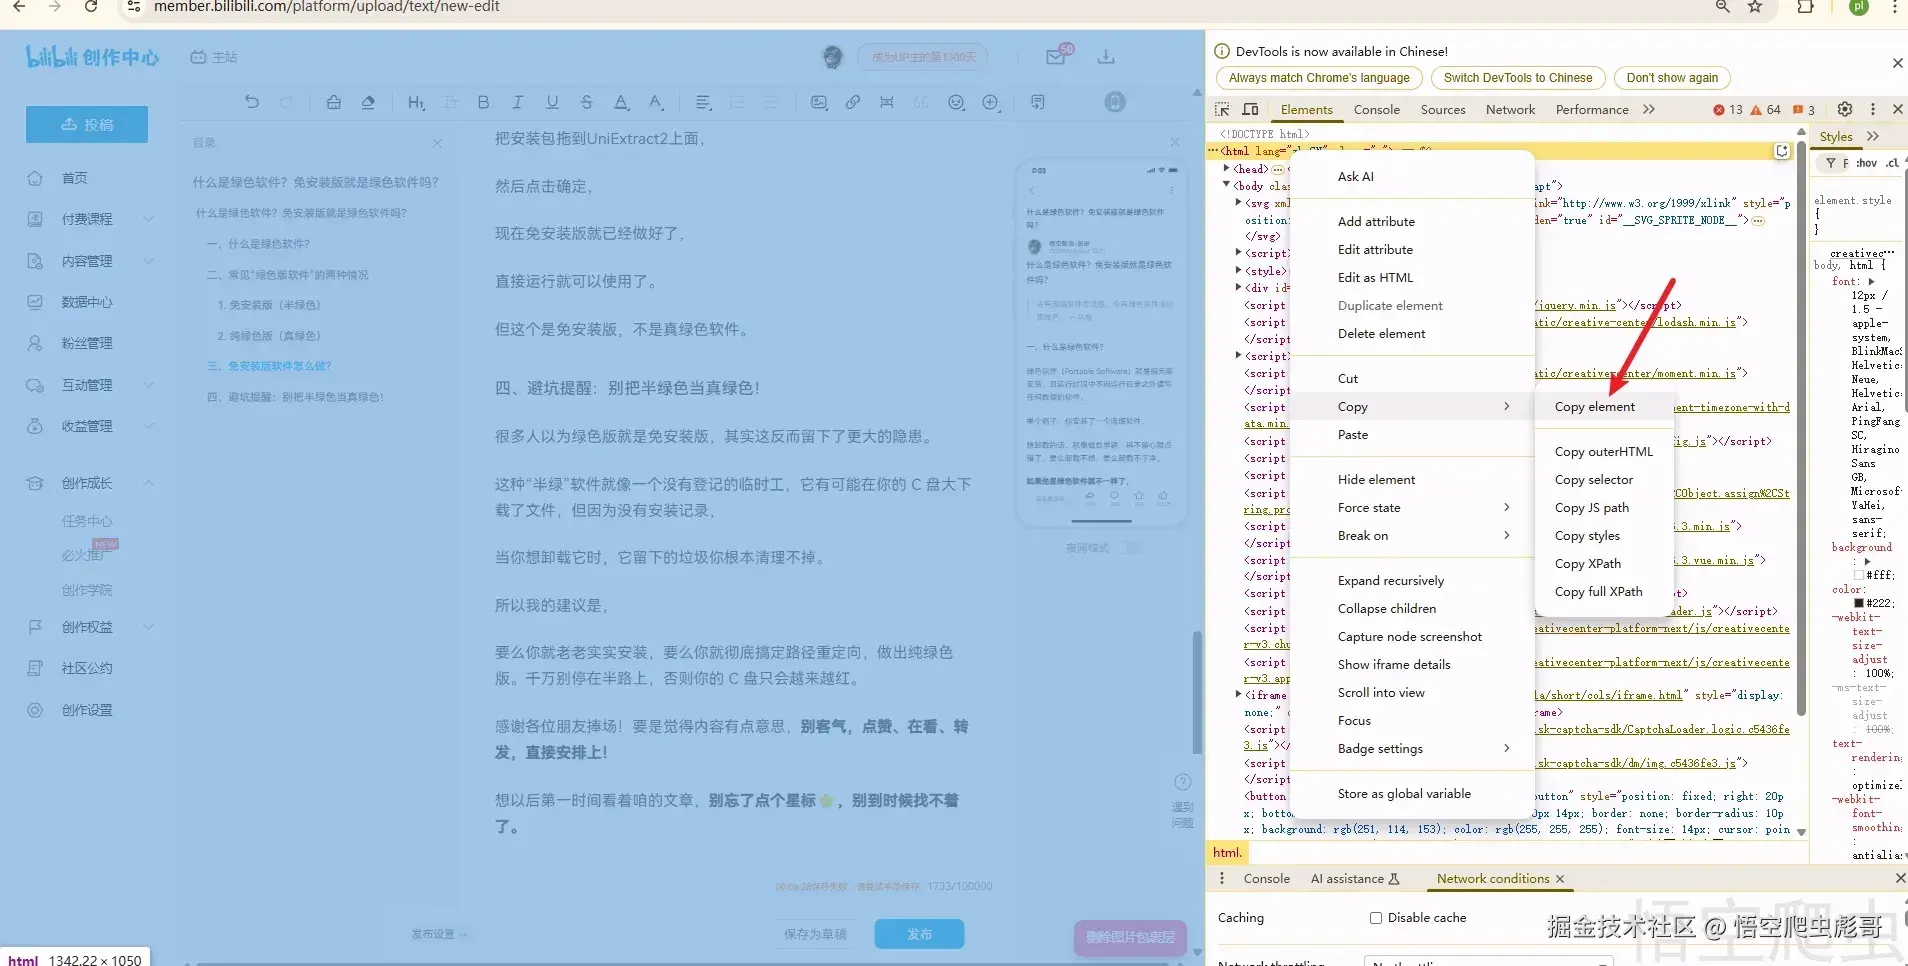The height and width of the screenshot is (966, 1908).
Task: Click the emoji icon in the editor toolbar
Action: click(957, 102)
